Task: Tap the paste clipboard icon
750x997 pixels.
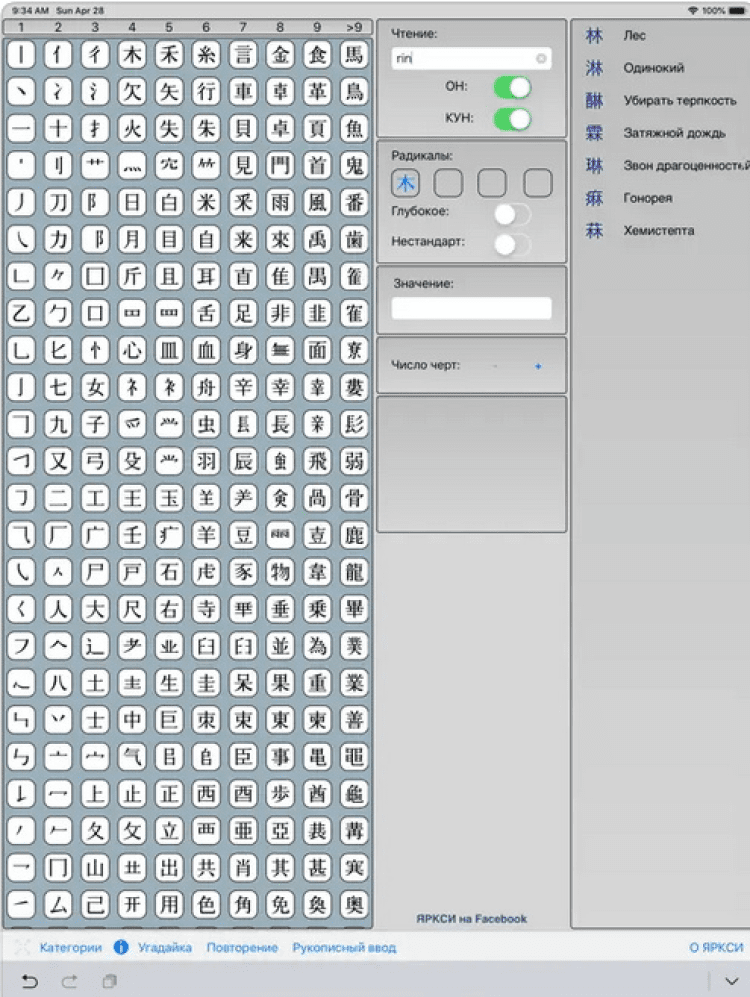Action: (109, 981)
